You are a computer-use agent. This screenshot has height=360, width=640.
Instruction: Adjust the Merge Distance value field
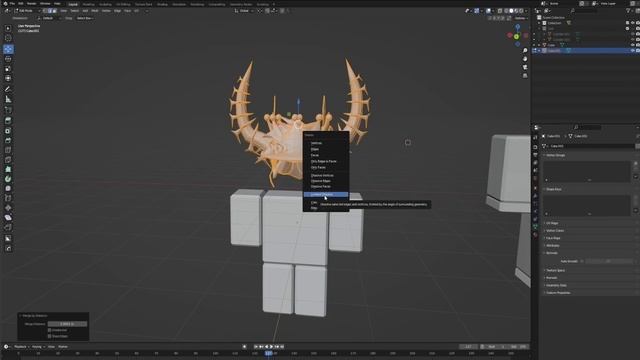(x=67, y=324)
